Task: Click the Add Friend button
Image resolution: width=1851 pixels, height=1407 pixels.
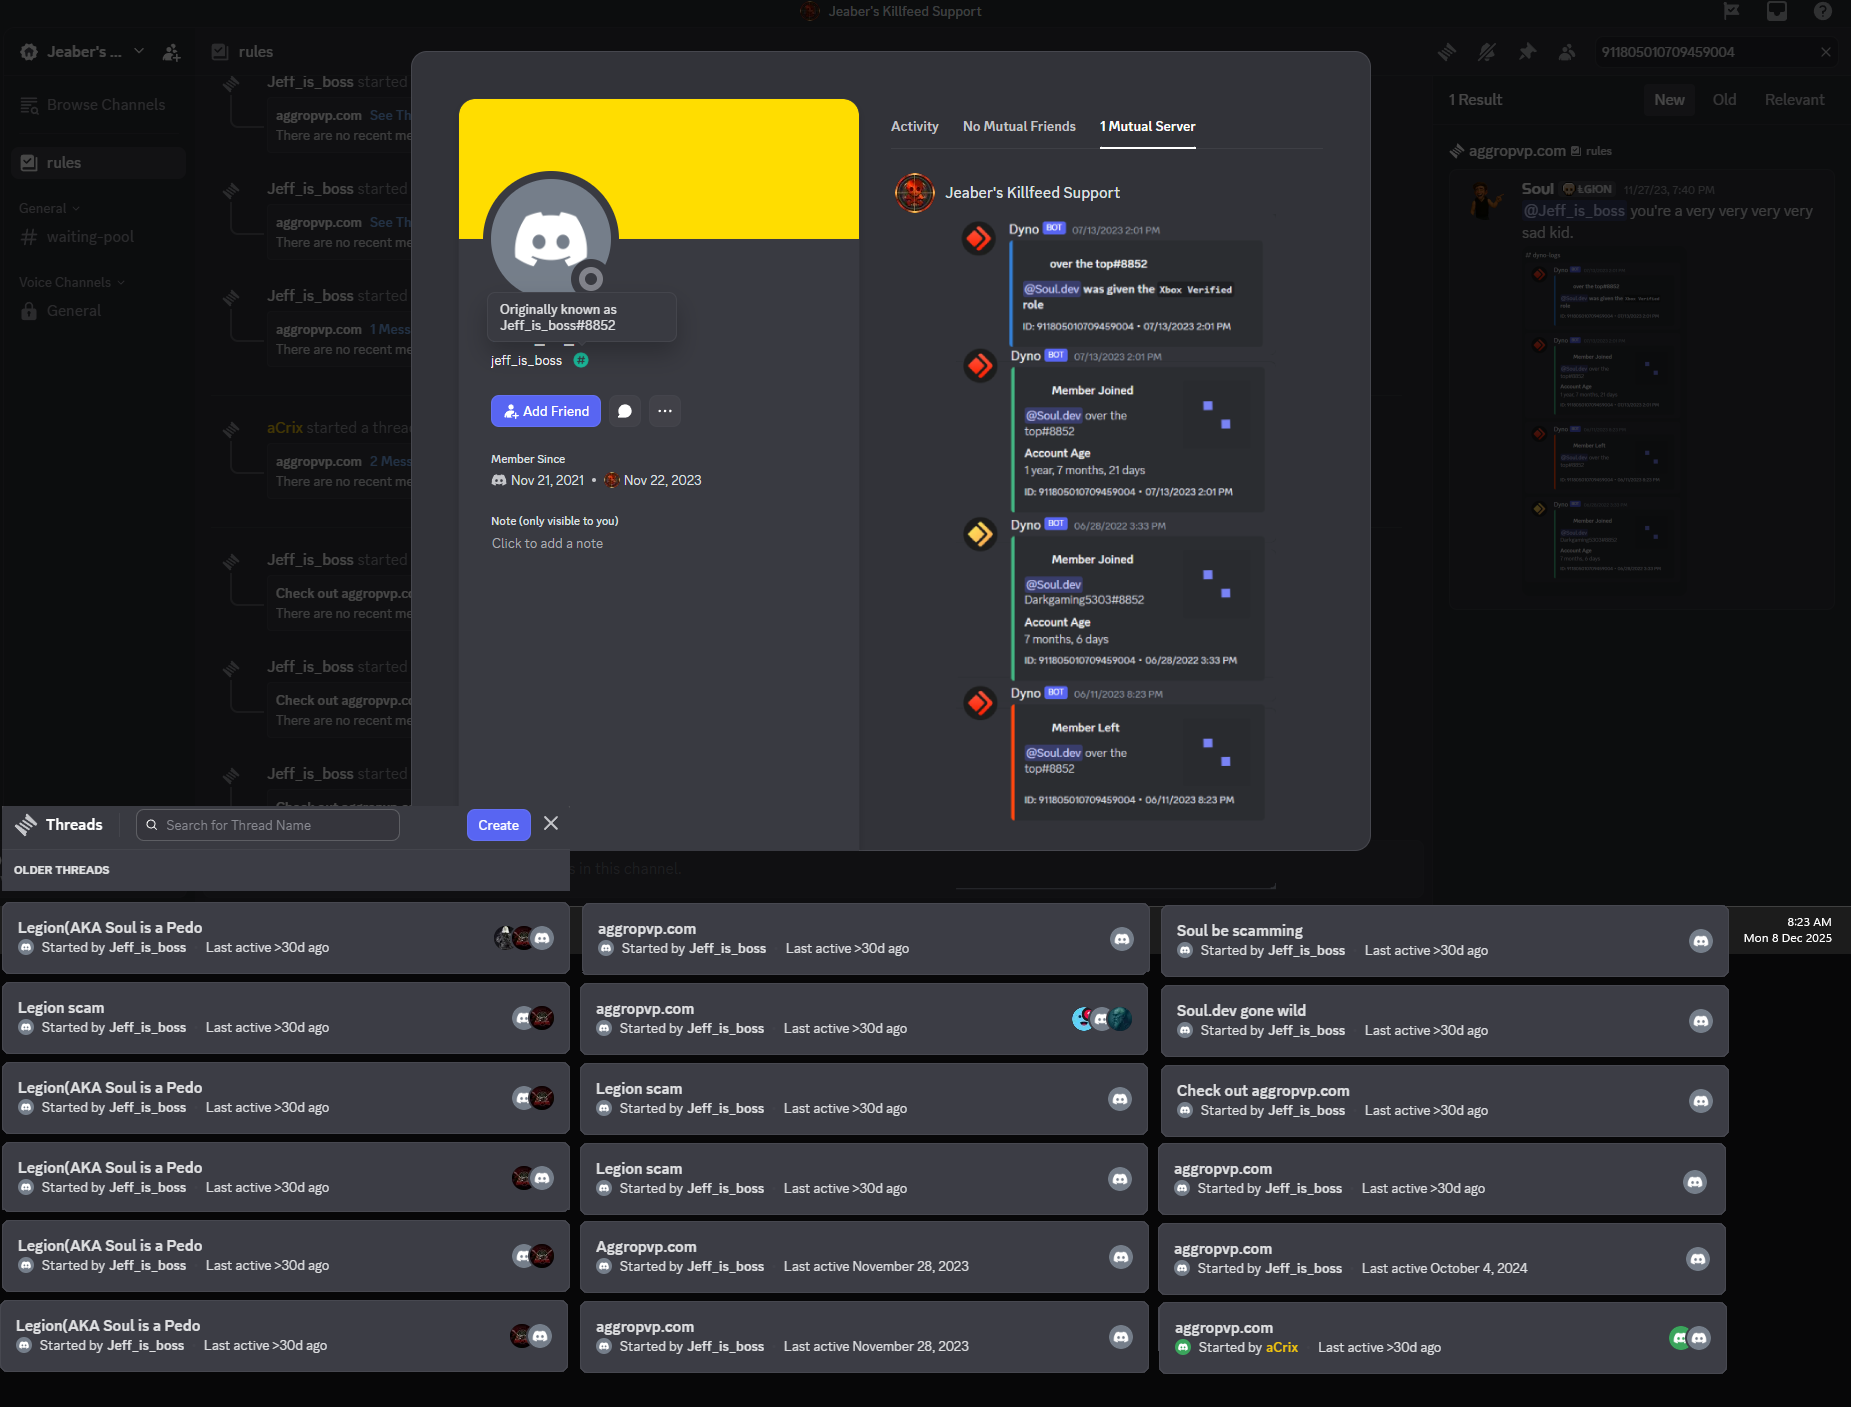Action: click(x=546, y=411)
